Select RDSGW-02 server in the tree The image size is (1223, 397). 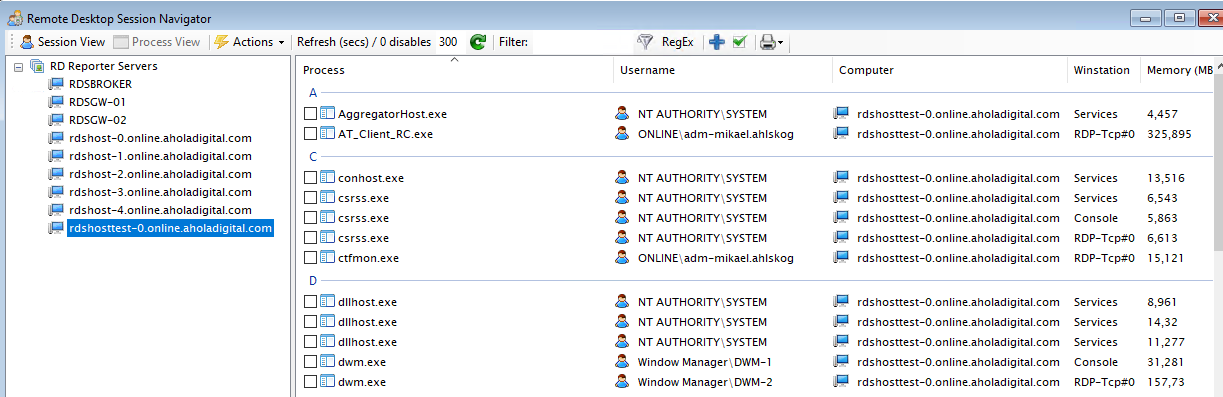(97, 120)
